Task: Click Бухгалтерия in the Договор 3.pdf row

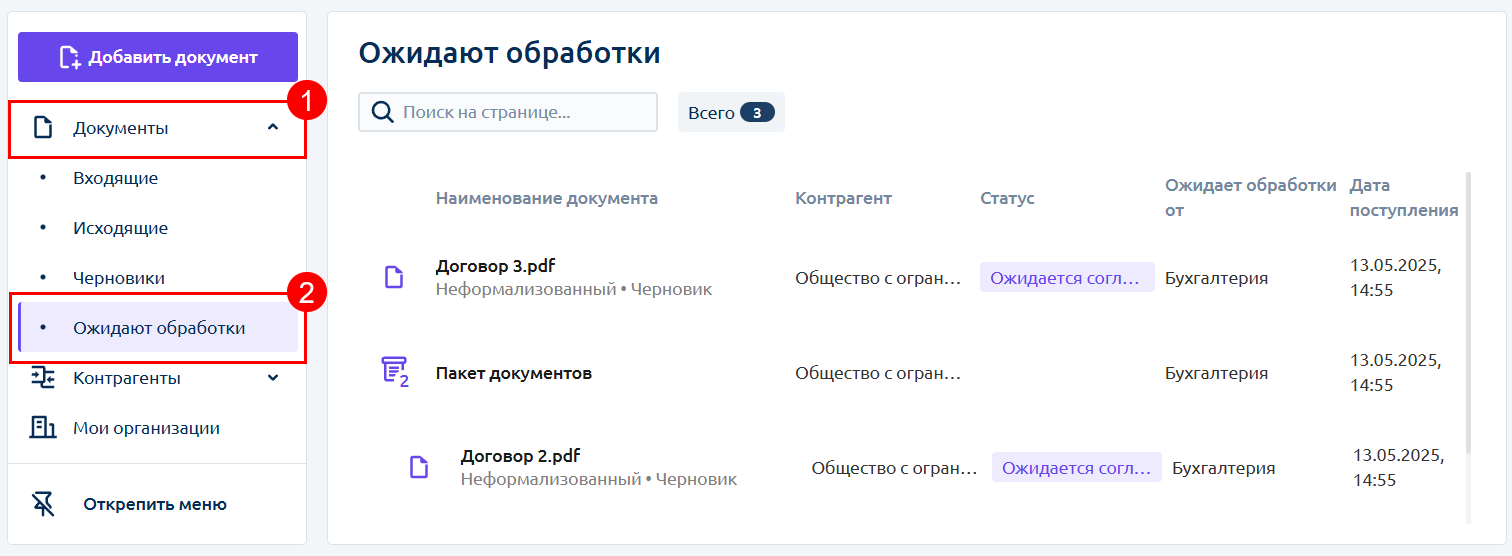Action: [x=1216, y=278]
